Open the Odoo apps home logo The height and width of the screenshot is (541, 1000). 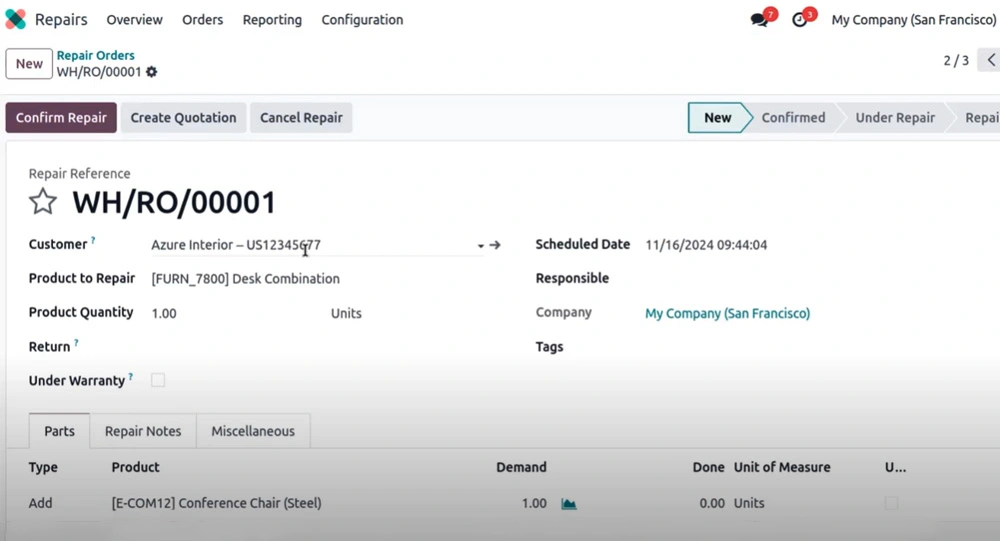tap(15, 19)
